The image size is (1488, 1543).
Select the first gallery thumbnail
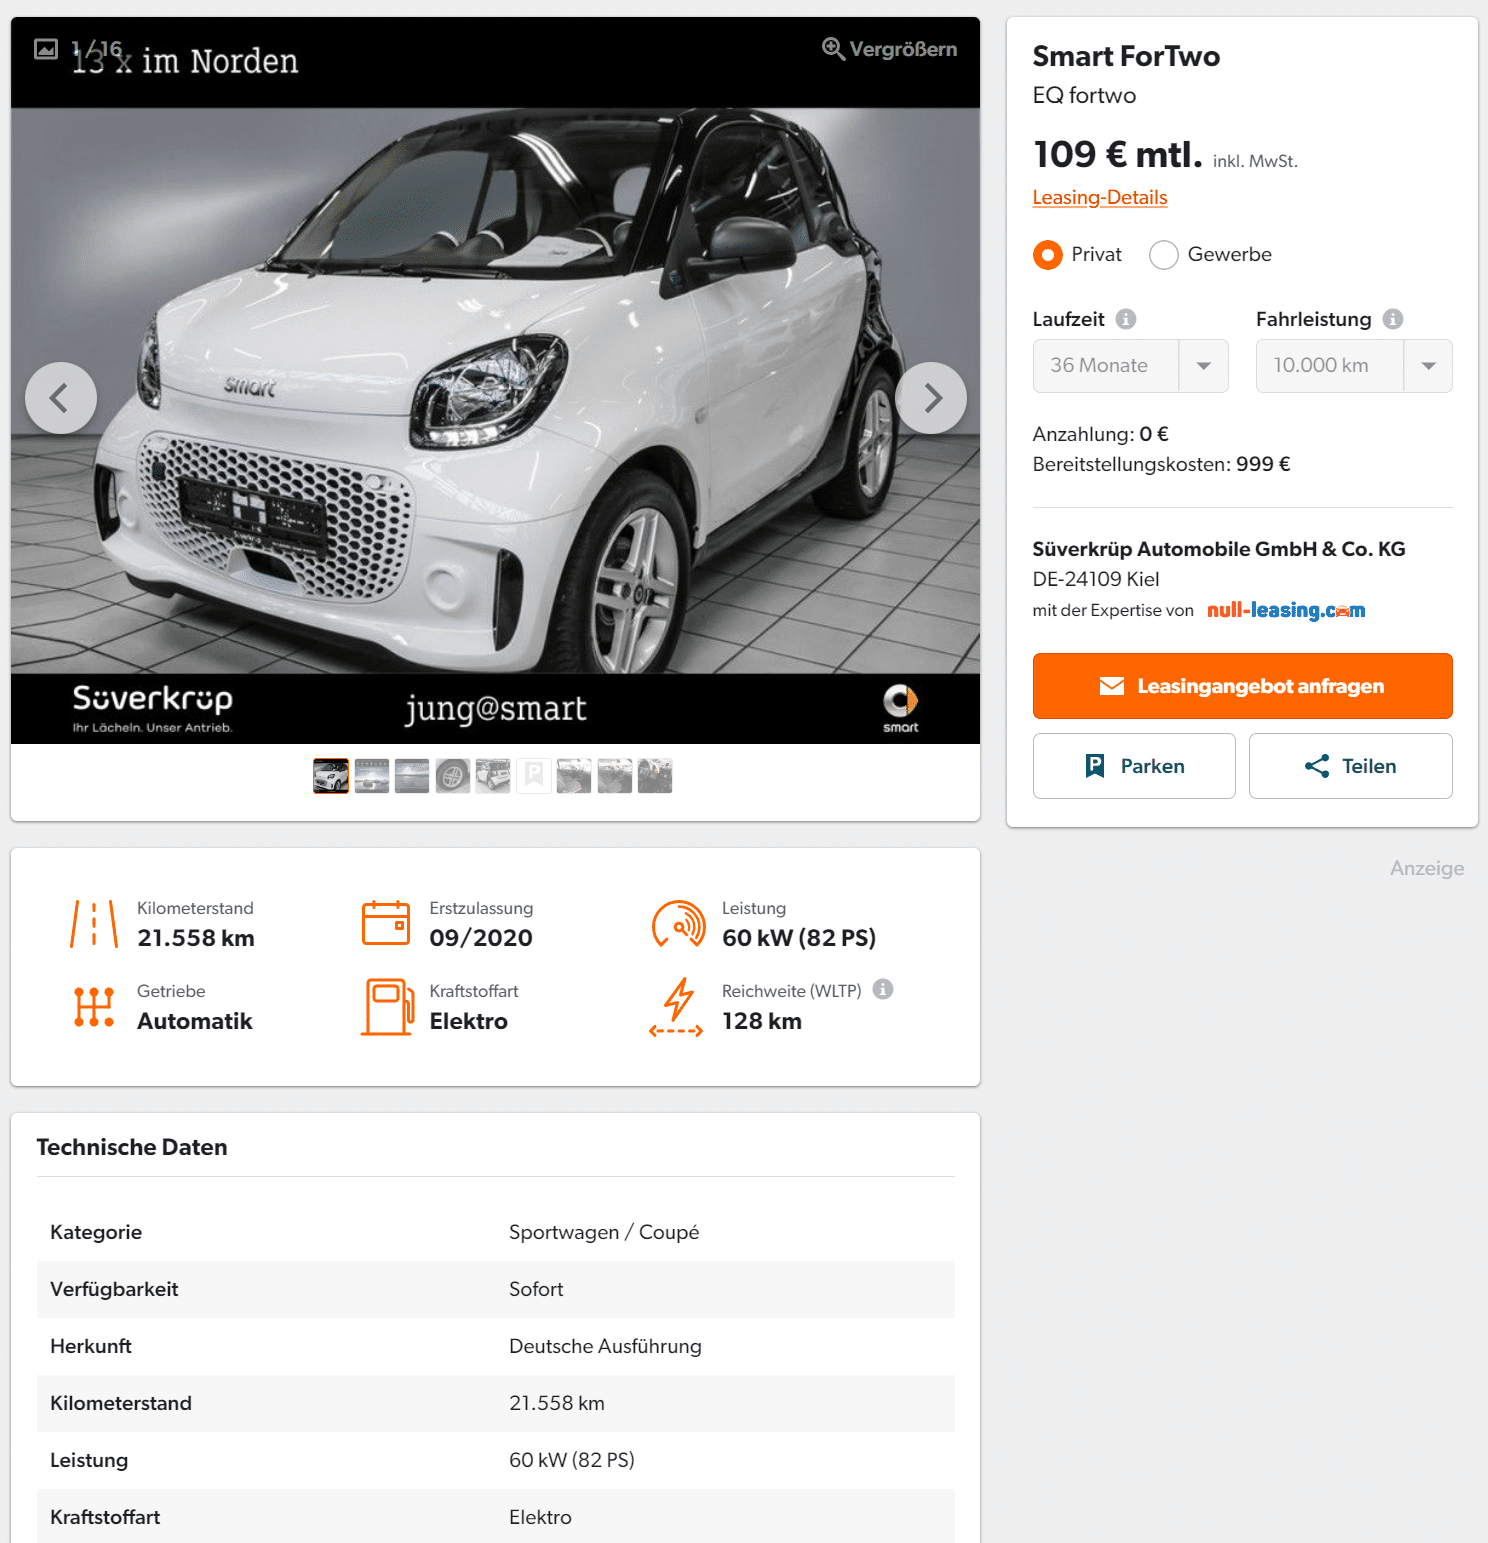[331, 776]
